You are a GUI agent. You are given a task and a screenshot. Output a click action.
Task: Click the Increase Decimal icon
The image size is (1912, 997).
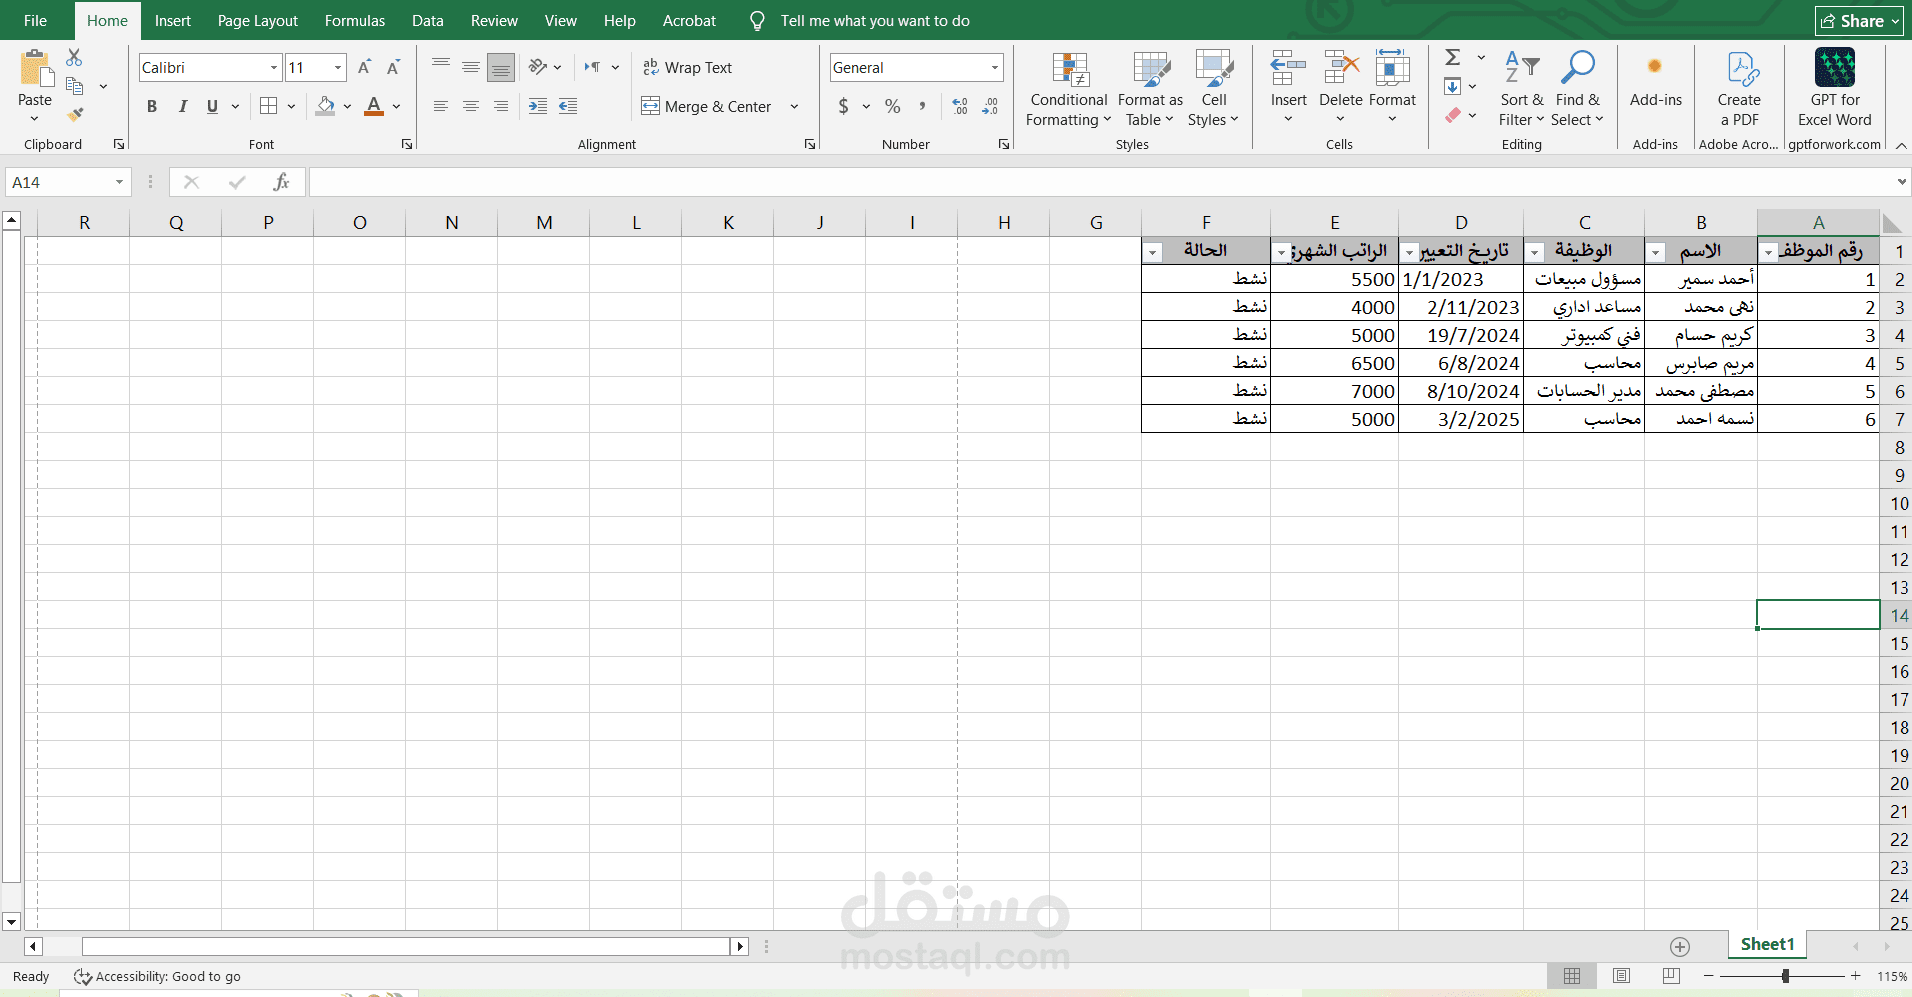point(960,106)
